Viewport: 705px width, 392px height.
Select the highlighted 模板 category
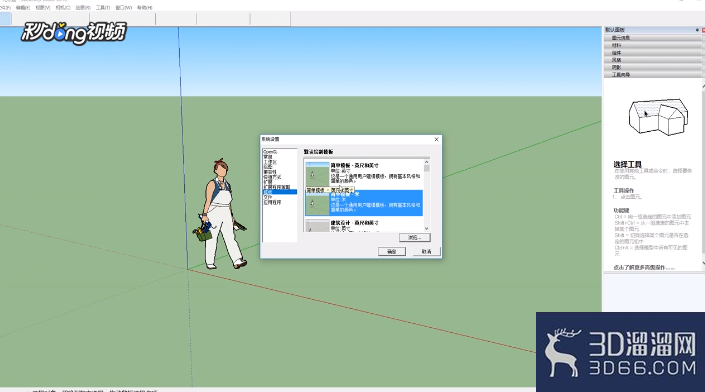[279, 192]
